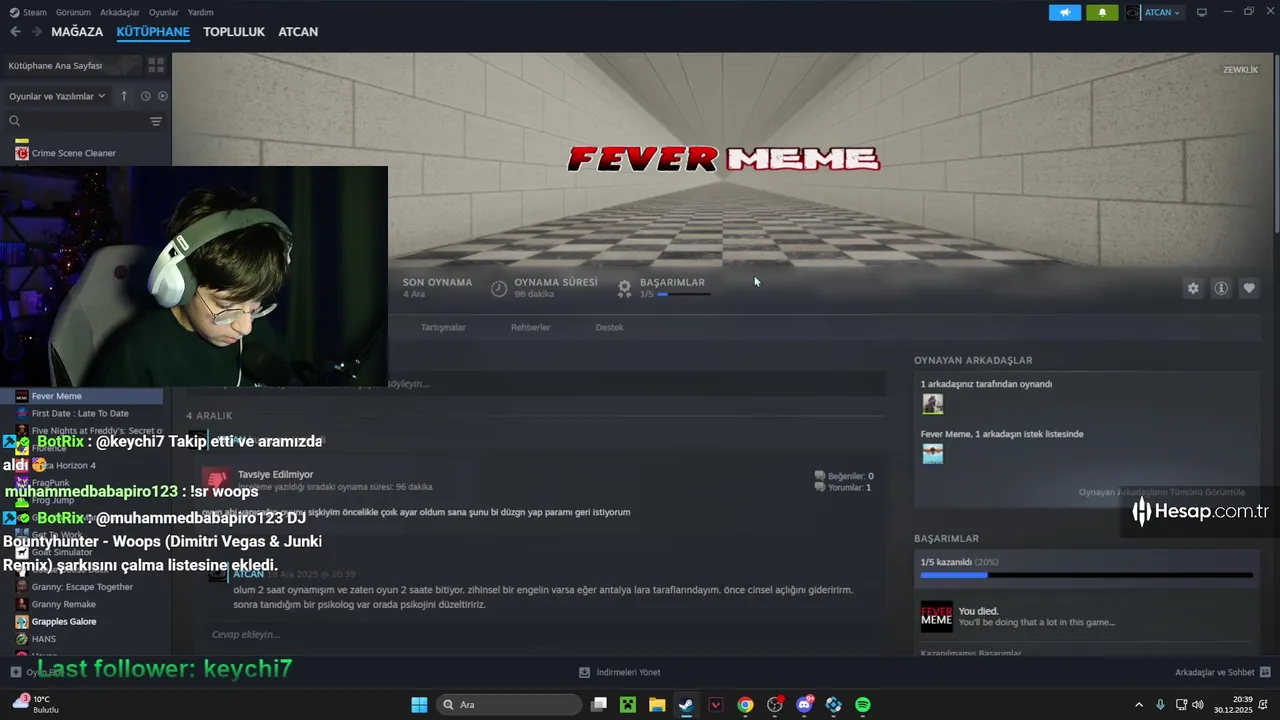The image size is (1280, 720).
Task: Open the friend avatar who played
Action: click(x=932, y=404)
